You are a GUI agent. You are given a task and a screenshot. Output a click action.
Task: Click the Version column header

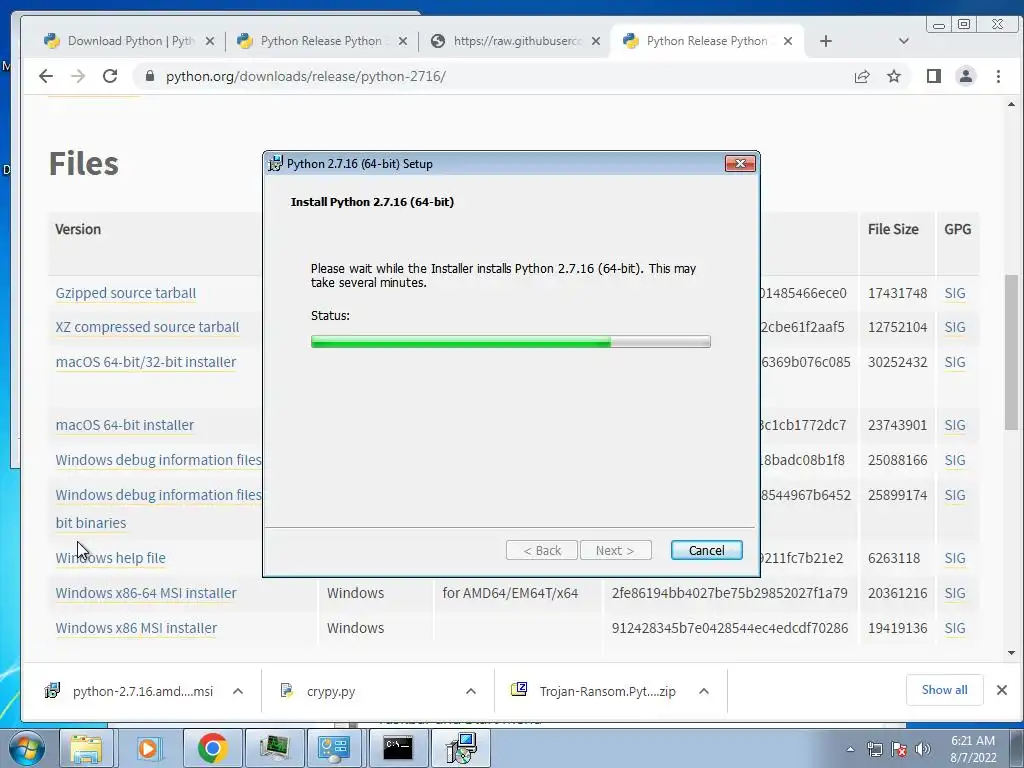pyautogui.click(x=78, y=229)
